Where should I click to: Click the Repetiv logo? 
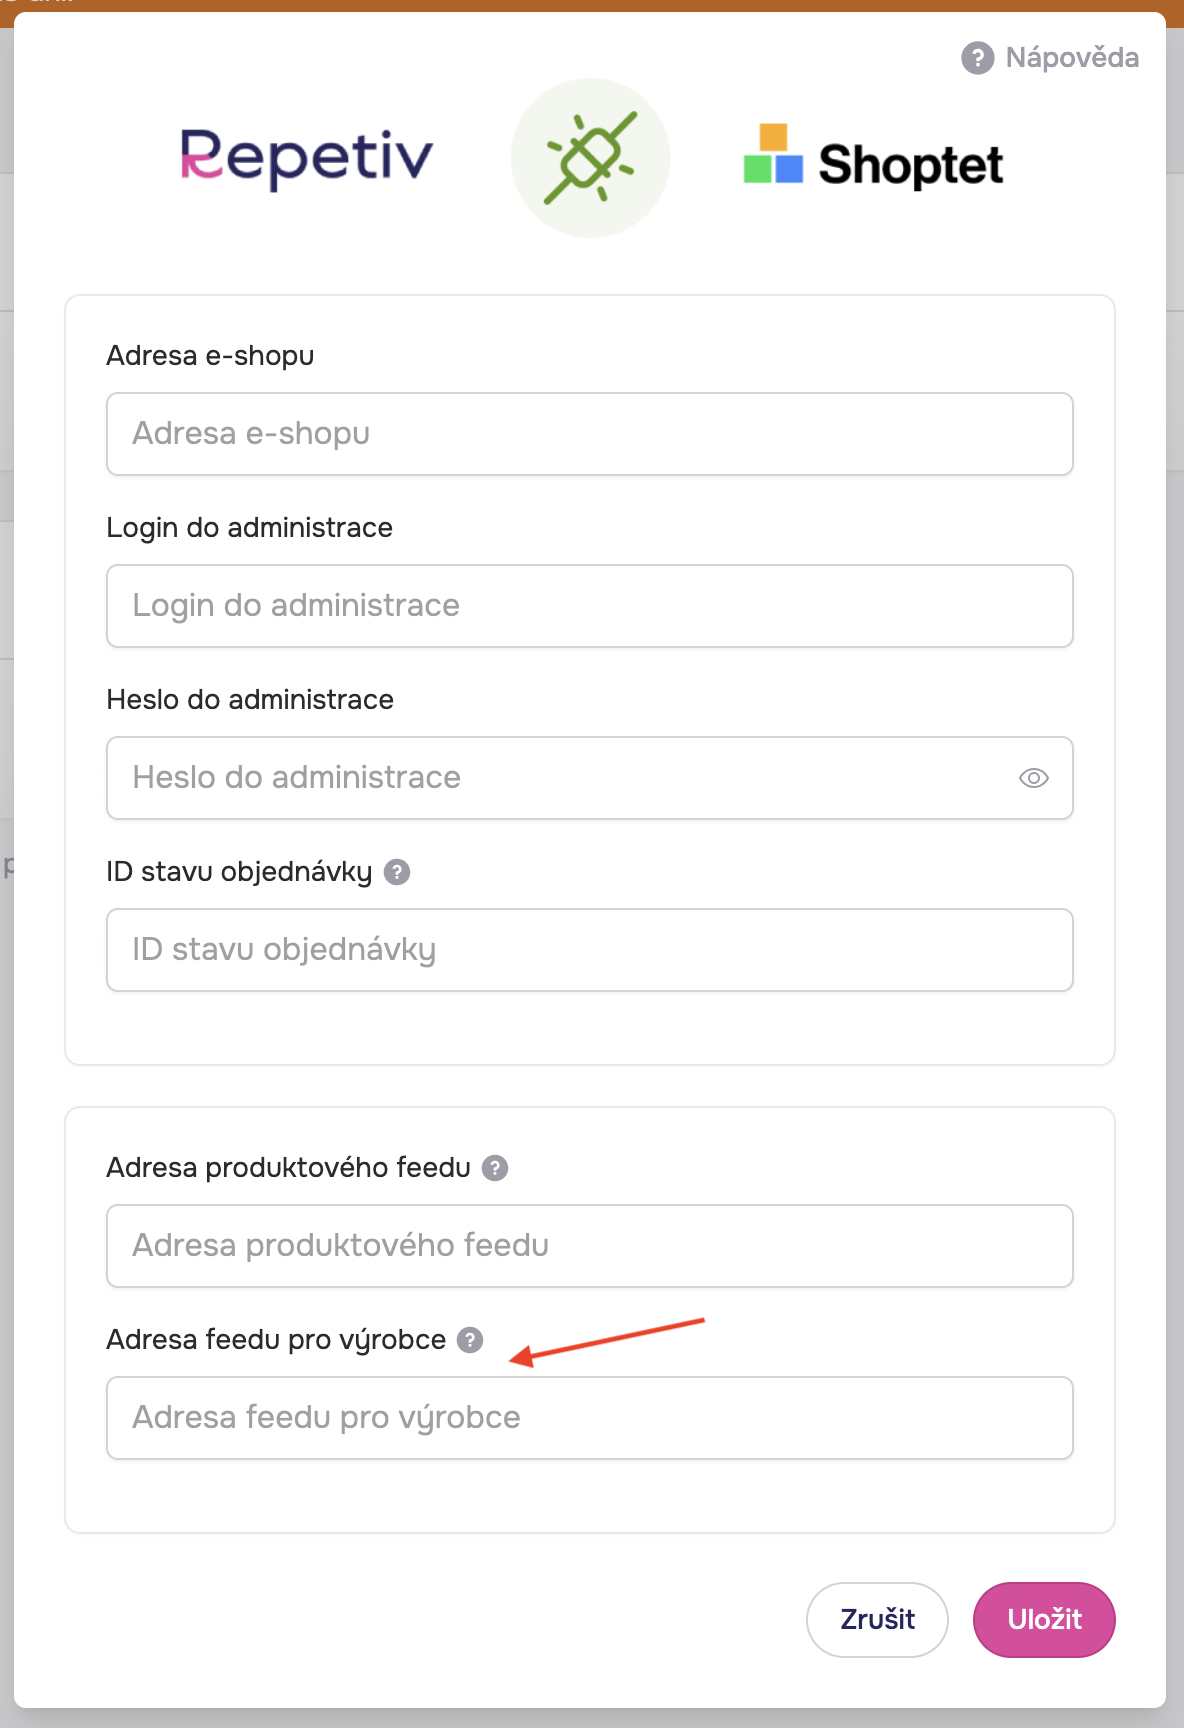click(307, 158)
